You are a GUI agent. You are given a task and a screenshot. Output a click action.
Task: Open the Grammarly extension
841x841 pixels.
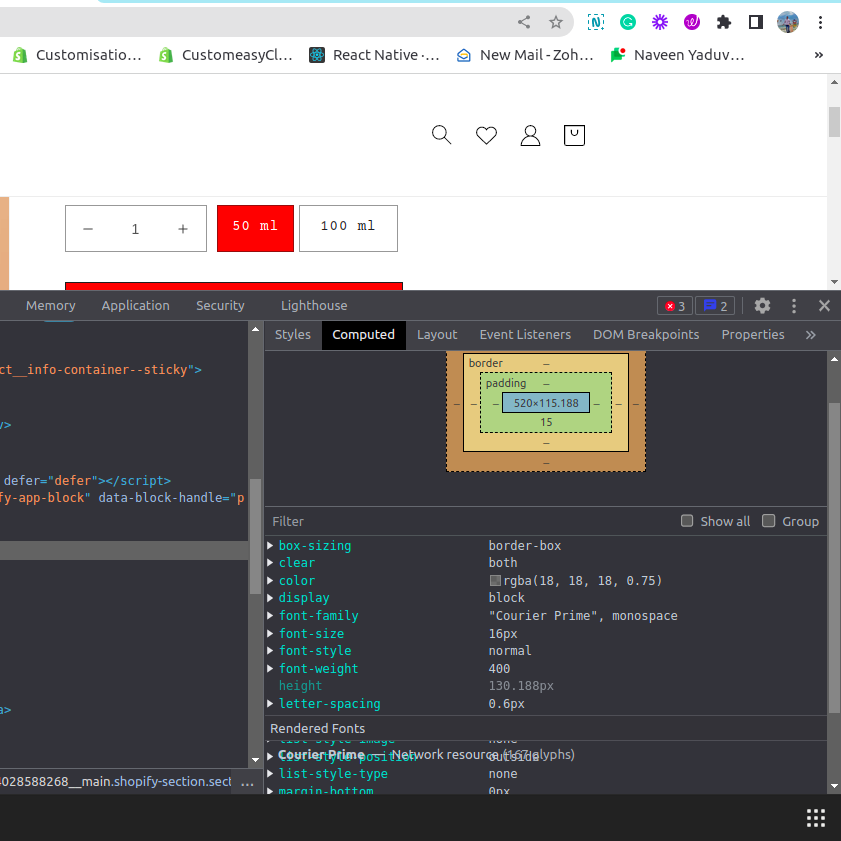[x=628, y=22]
